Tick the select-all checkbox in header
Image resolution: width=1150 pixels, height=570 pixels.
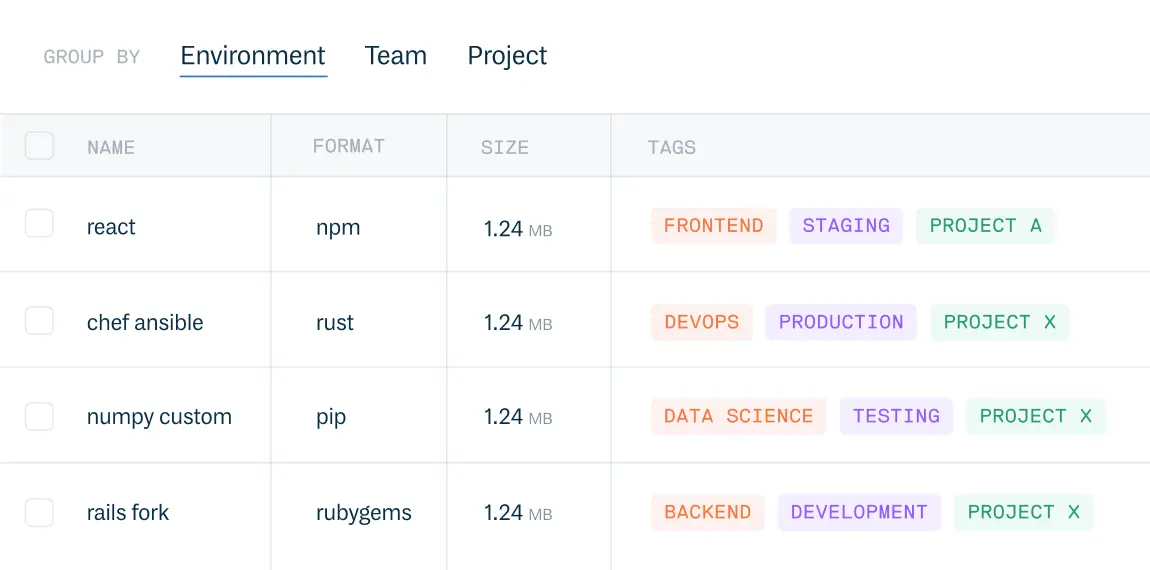point(40,145)
